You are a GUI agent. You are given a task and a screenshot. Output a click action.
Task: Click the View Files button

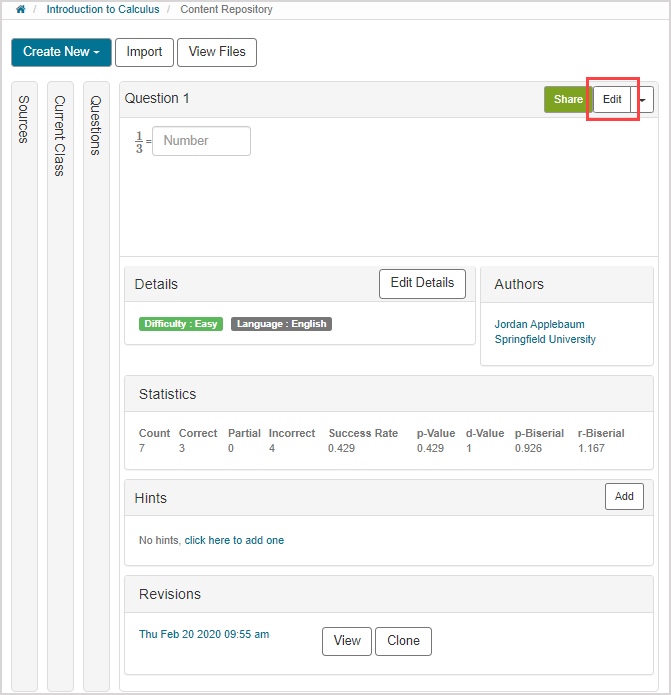(216, 52)
